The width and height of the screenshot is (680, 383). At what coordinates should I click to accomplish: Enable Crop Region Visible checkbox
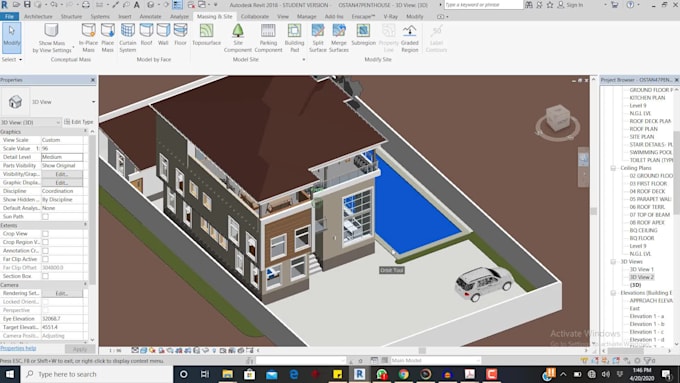click(45, 242)
